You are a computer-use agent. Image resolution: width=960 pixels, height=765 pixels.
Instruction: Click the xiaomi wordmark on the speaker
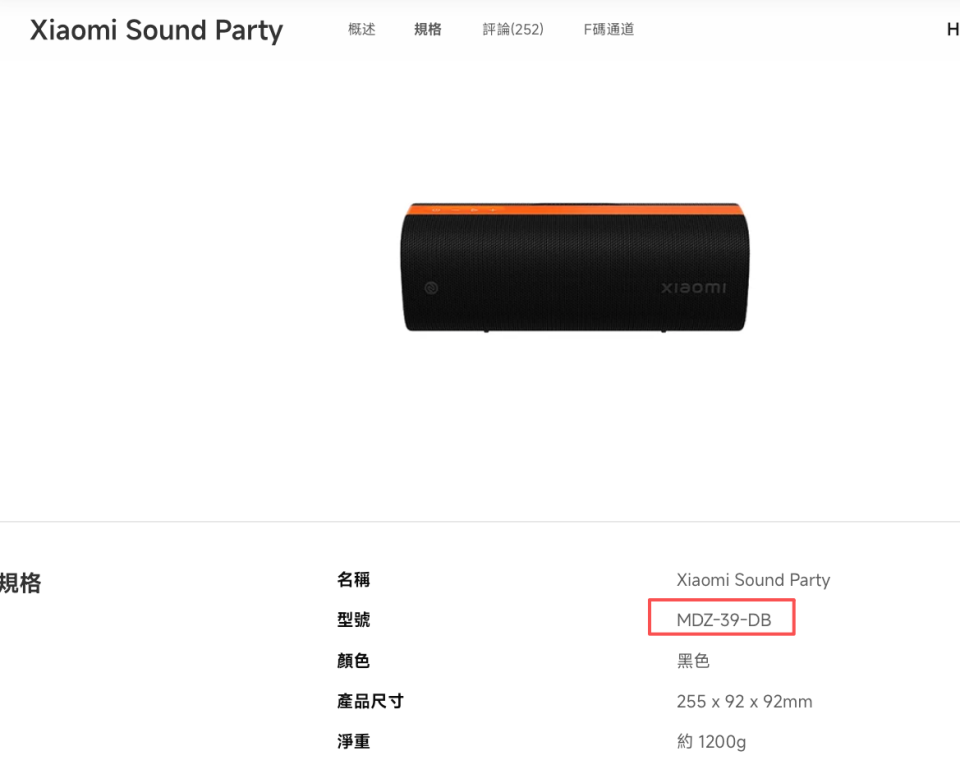click(x=694, y=288)
